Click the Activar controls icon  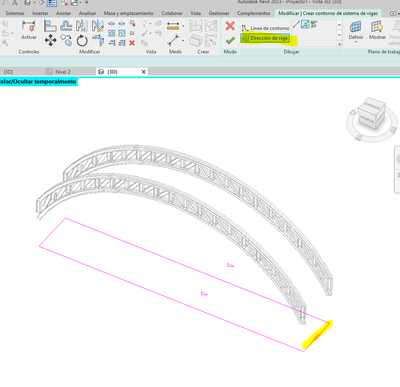pyautogui.click(x=29, y=30)
